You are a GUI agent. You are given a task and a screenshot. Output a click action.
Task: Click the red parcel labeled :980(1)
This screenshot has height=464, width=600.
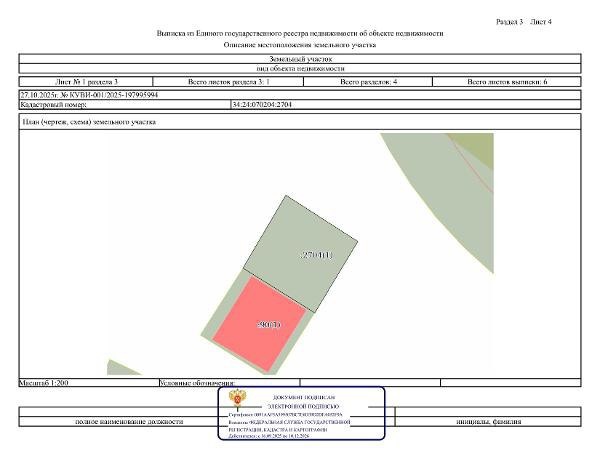[259, 324]
